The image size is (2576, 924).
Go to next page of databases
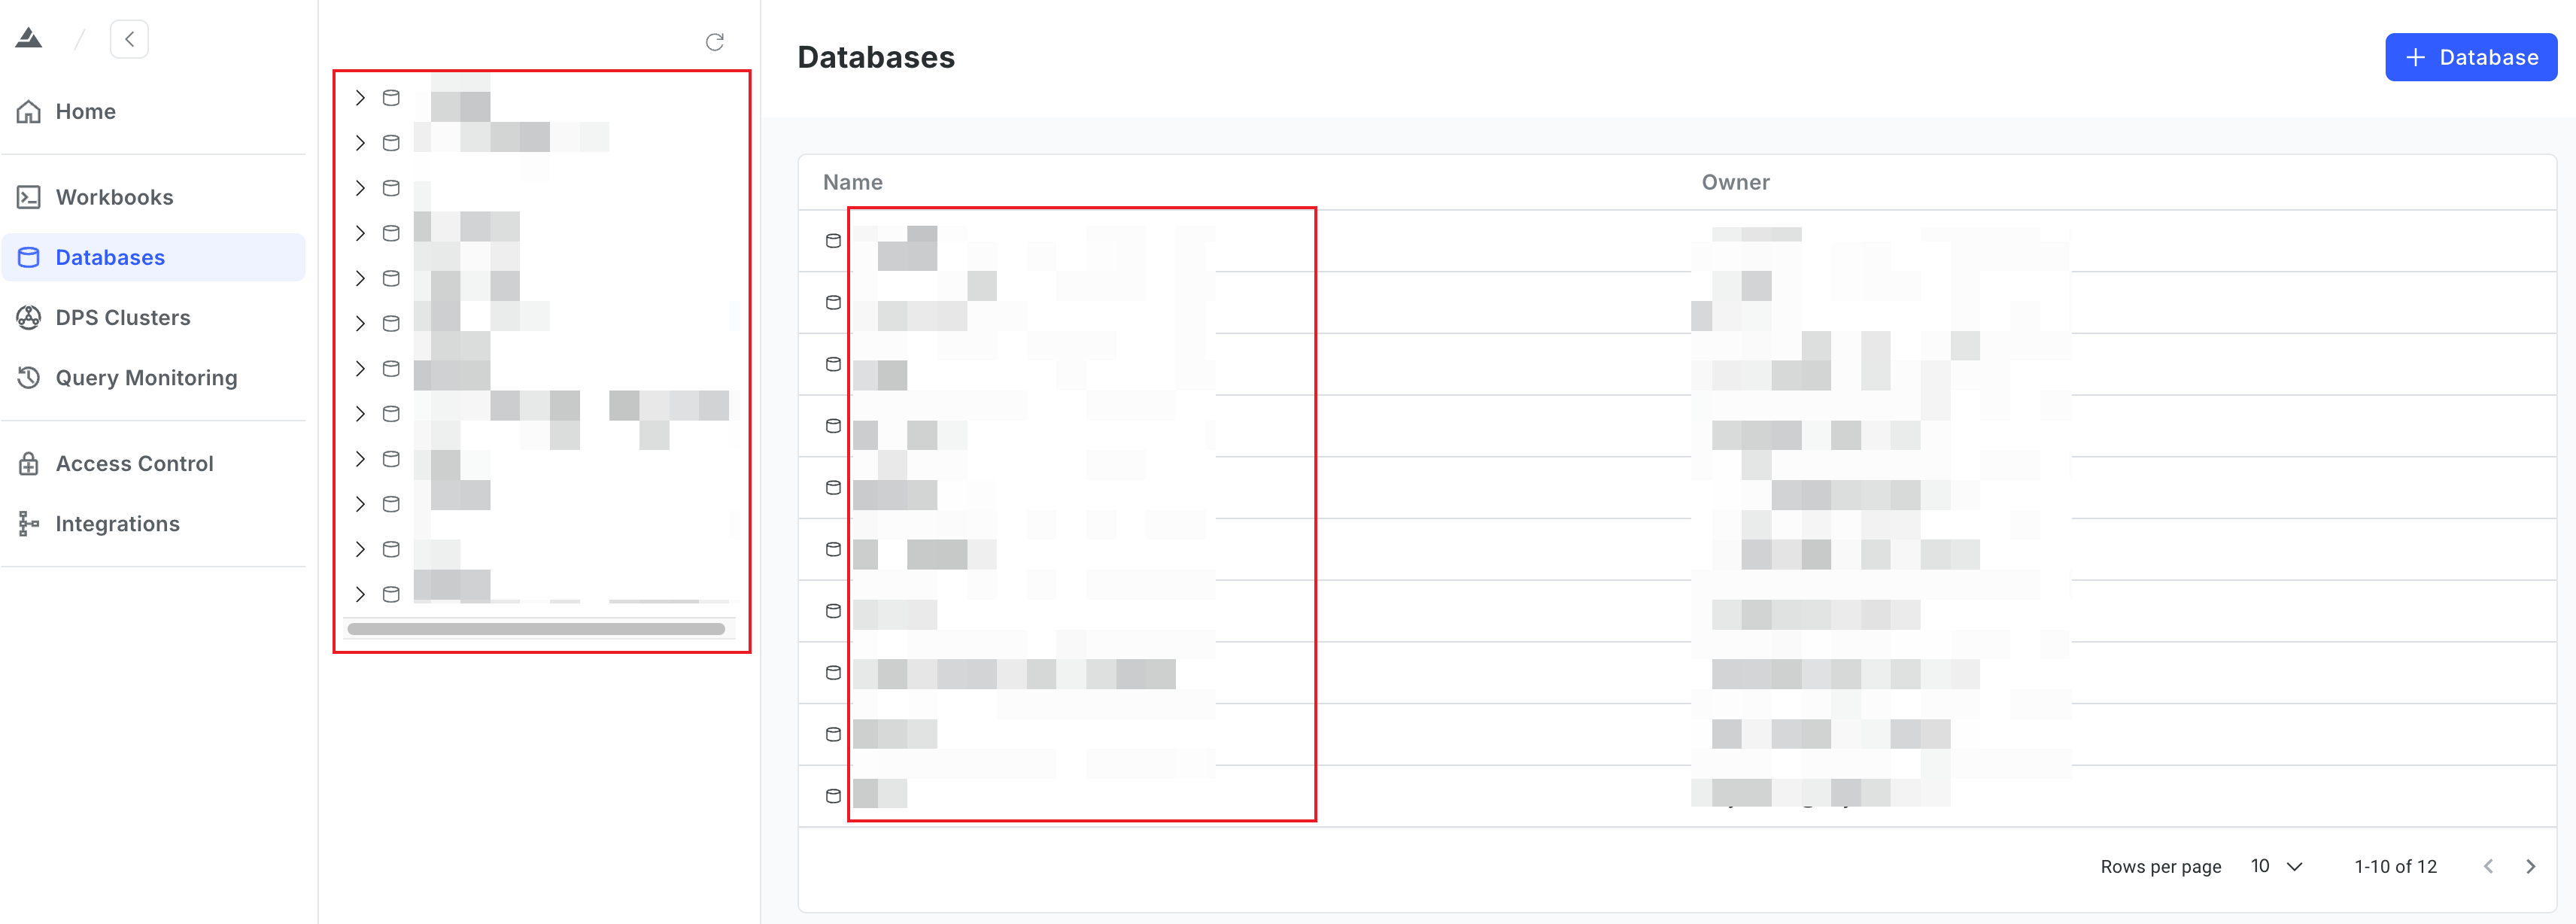[x=2530, y=866]
